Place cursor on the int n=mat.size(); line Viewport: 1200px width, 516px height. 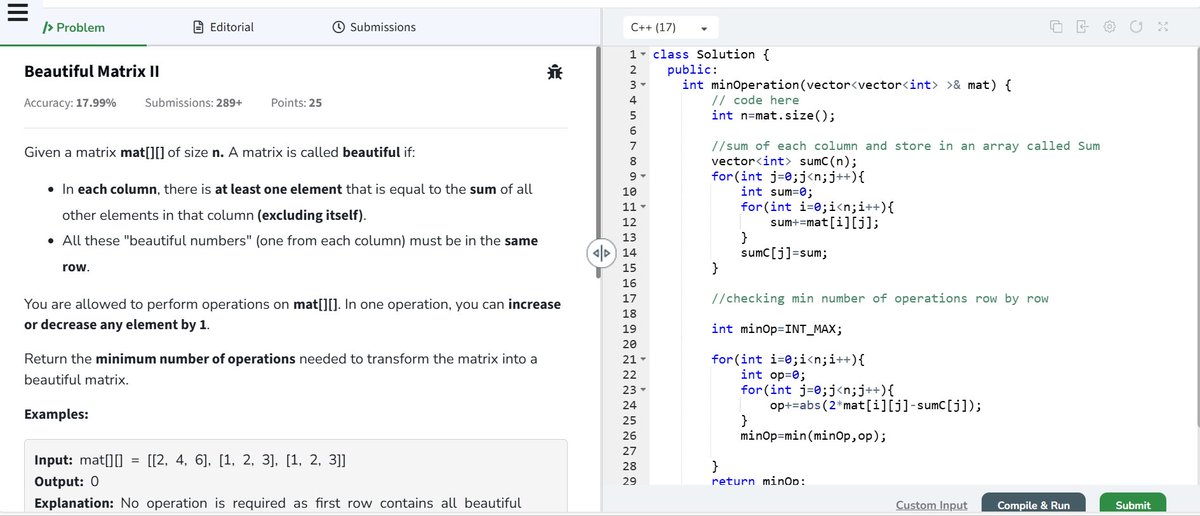[x=772, y=115]
